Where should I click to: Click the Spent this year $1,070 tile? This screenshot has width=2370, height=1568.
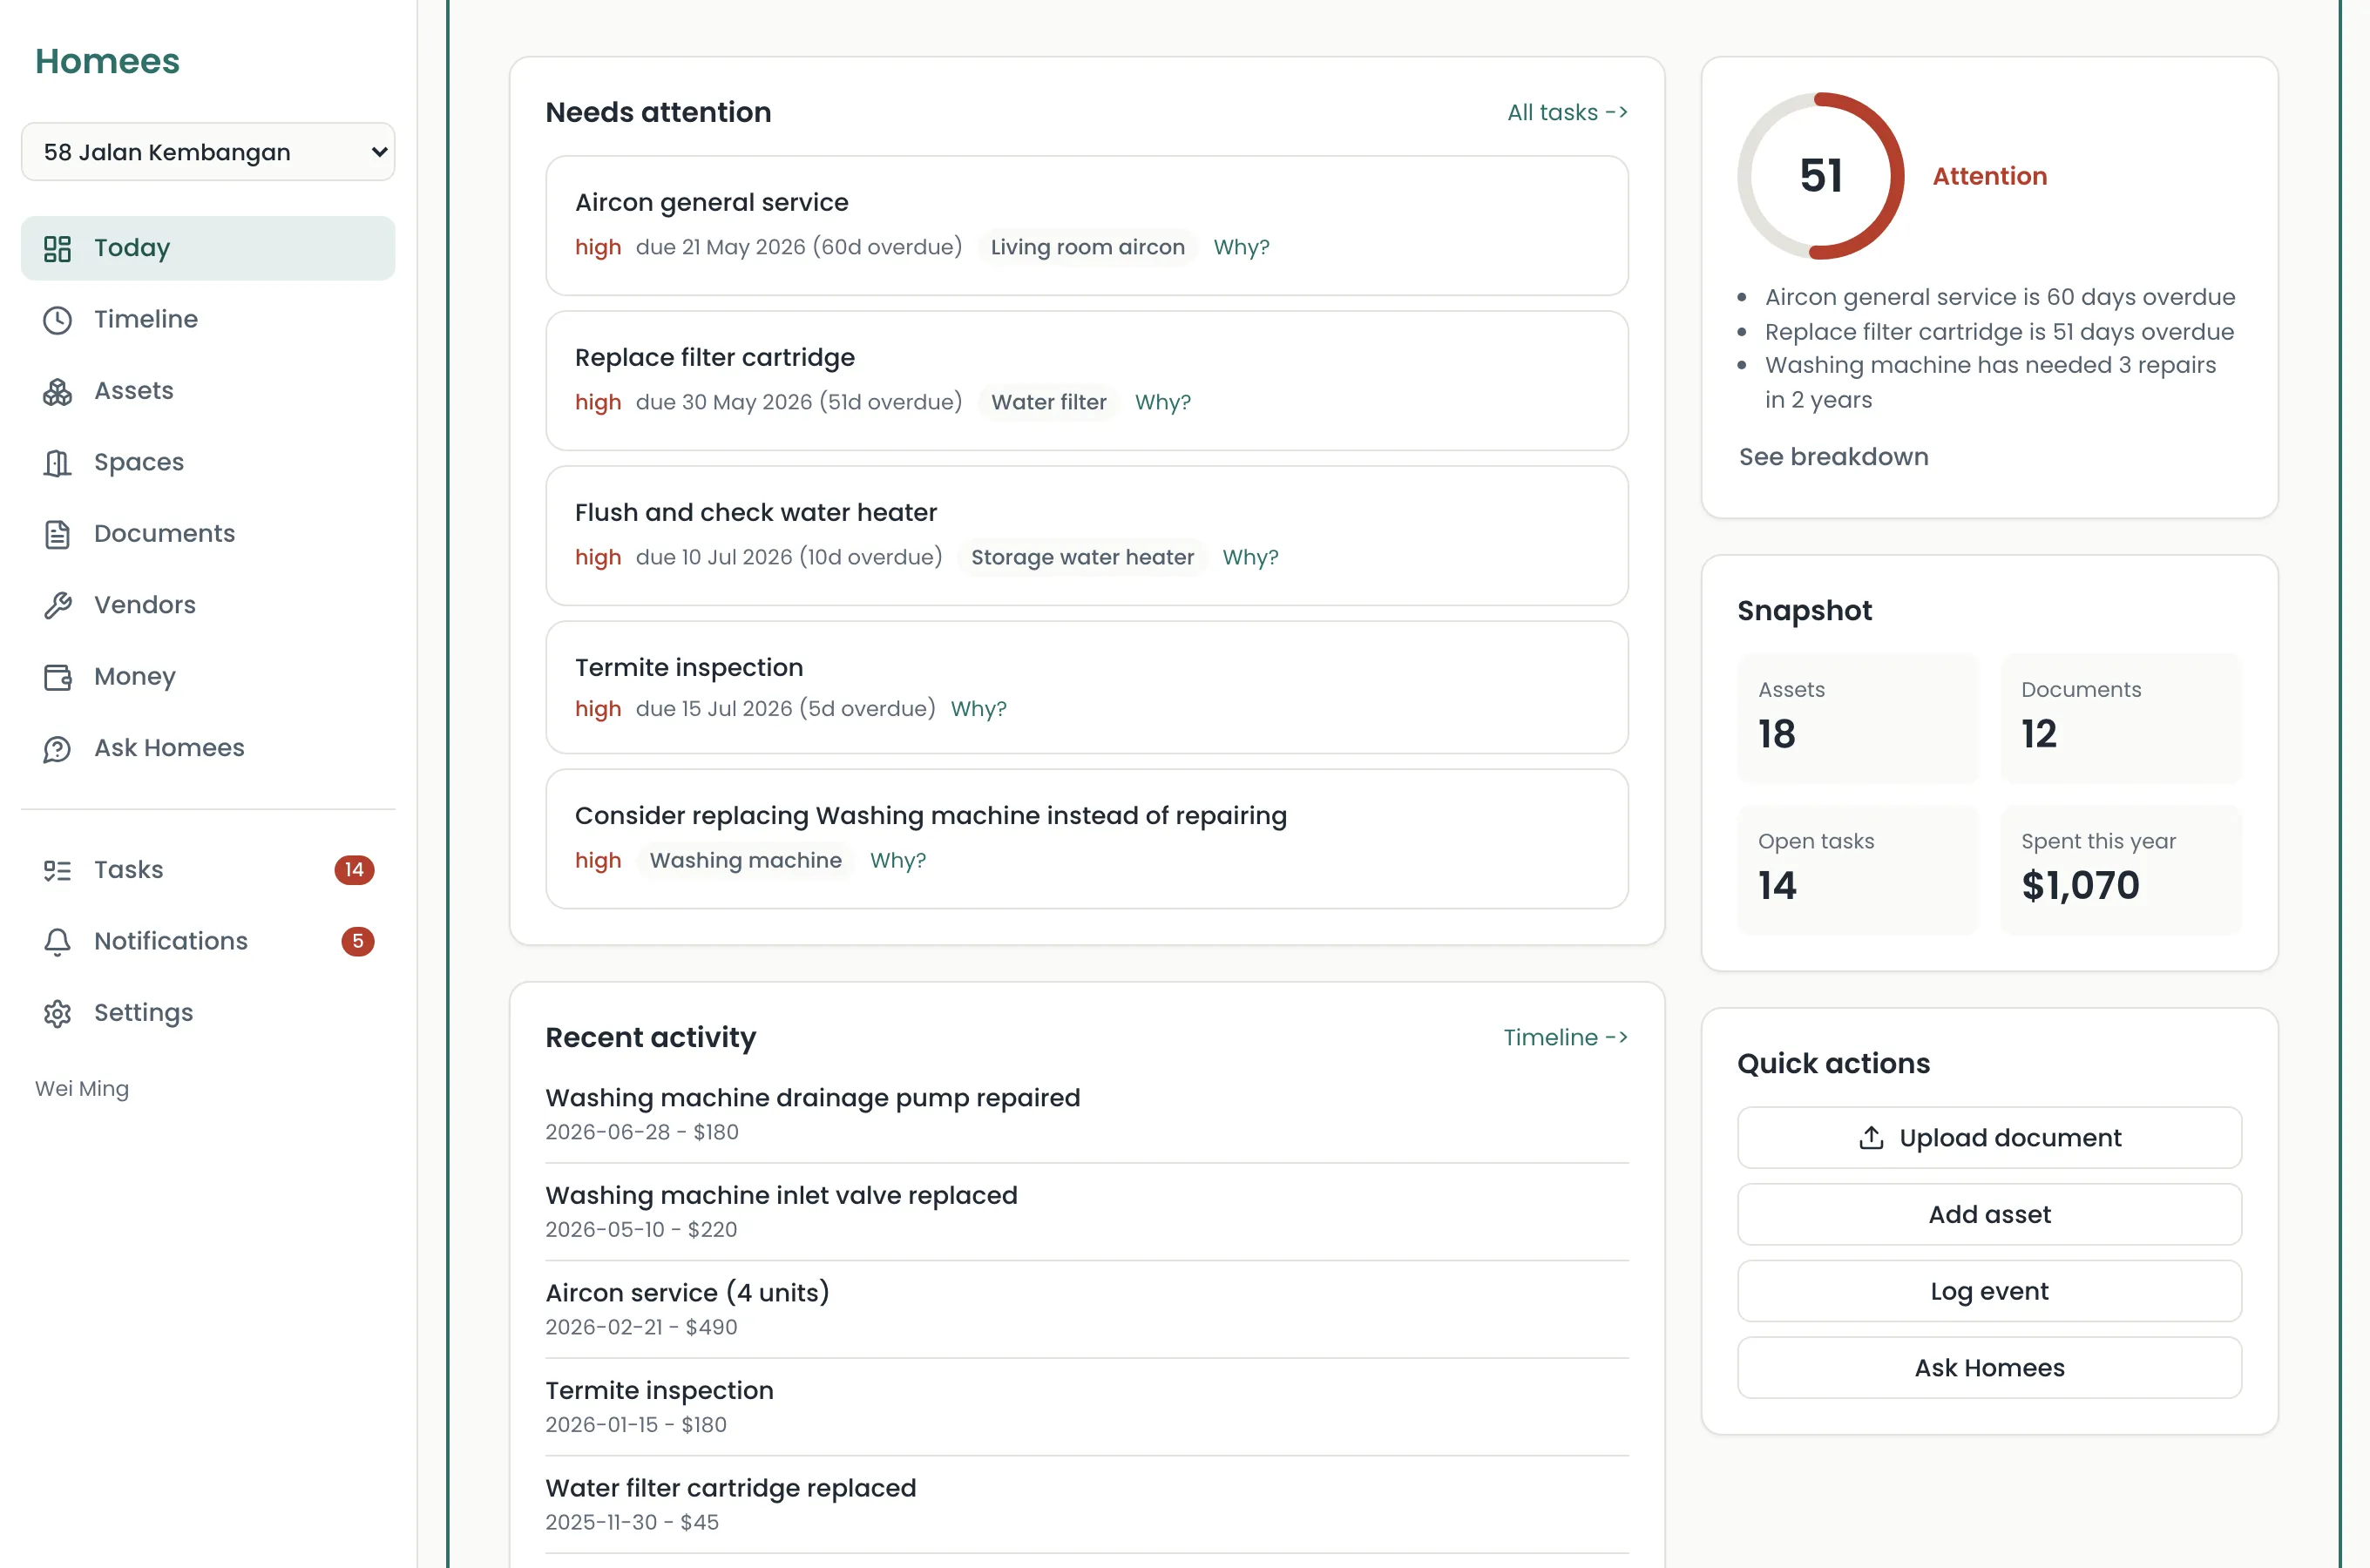pyautogui.click(x=2121, y=870)
